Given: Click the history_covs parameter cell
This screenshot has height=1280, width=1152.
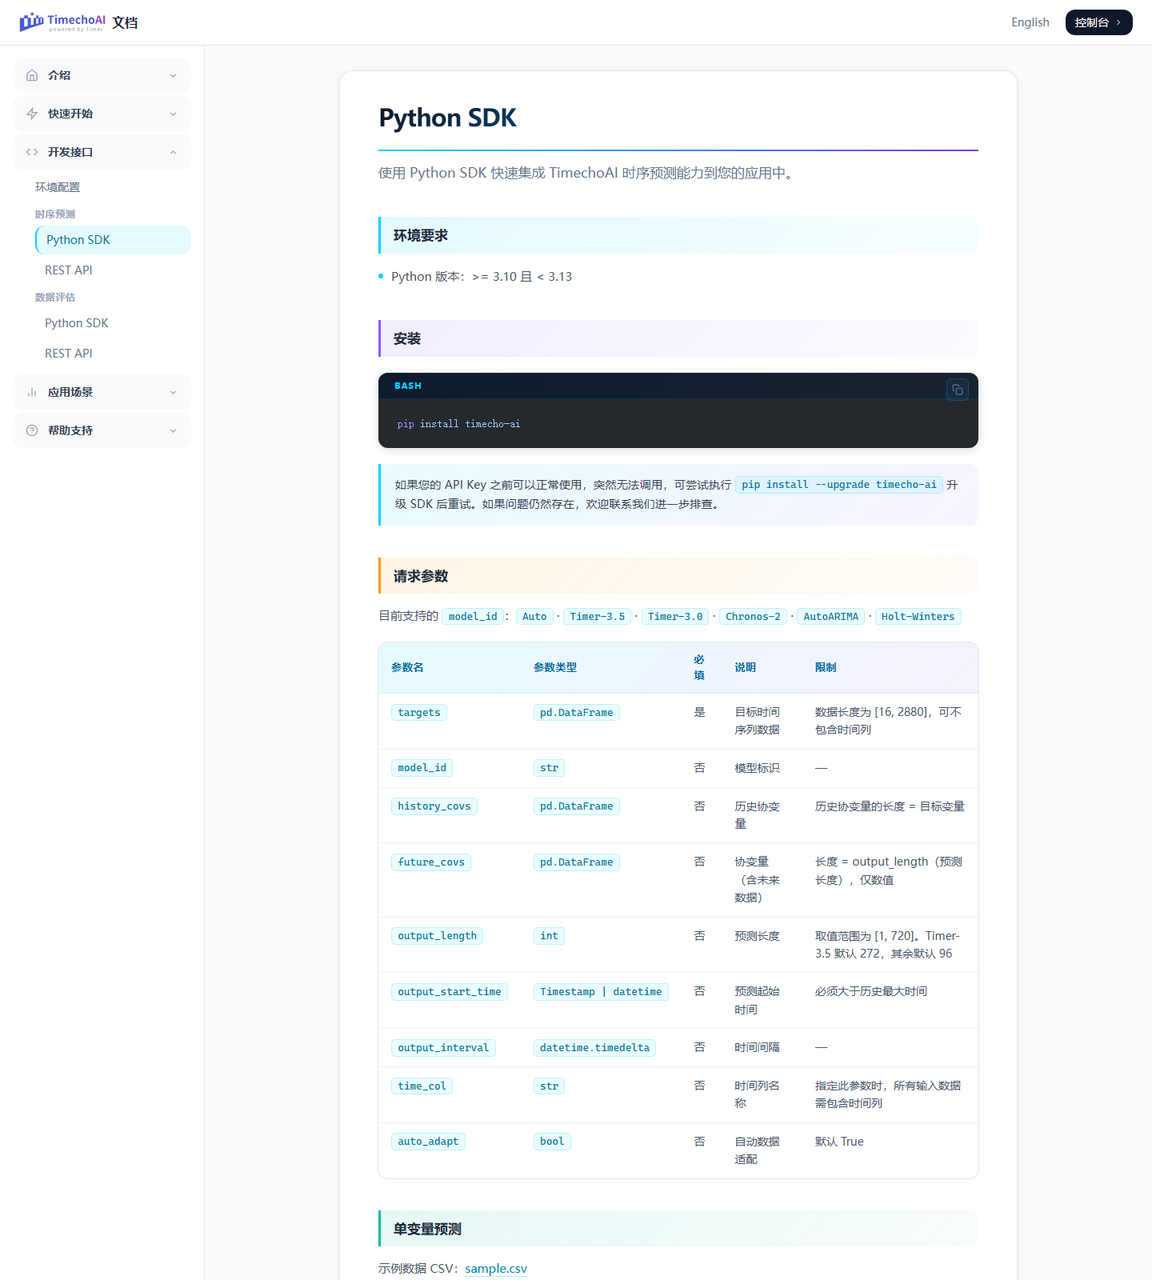Looking at the screenshot, I should 434,806.
